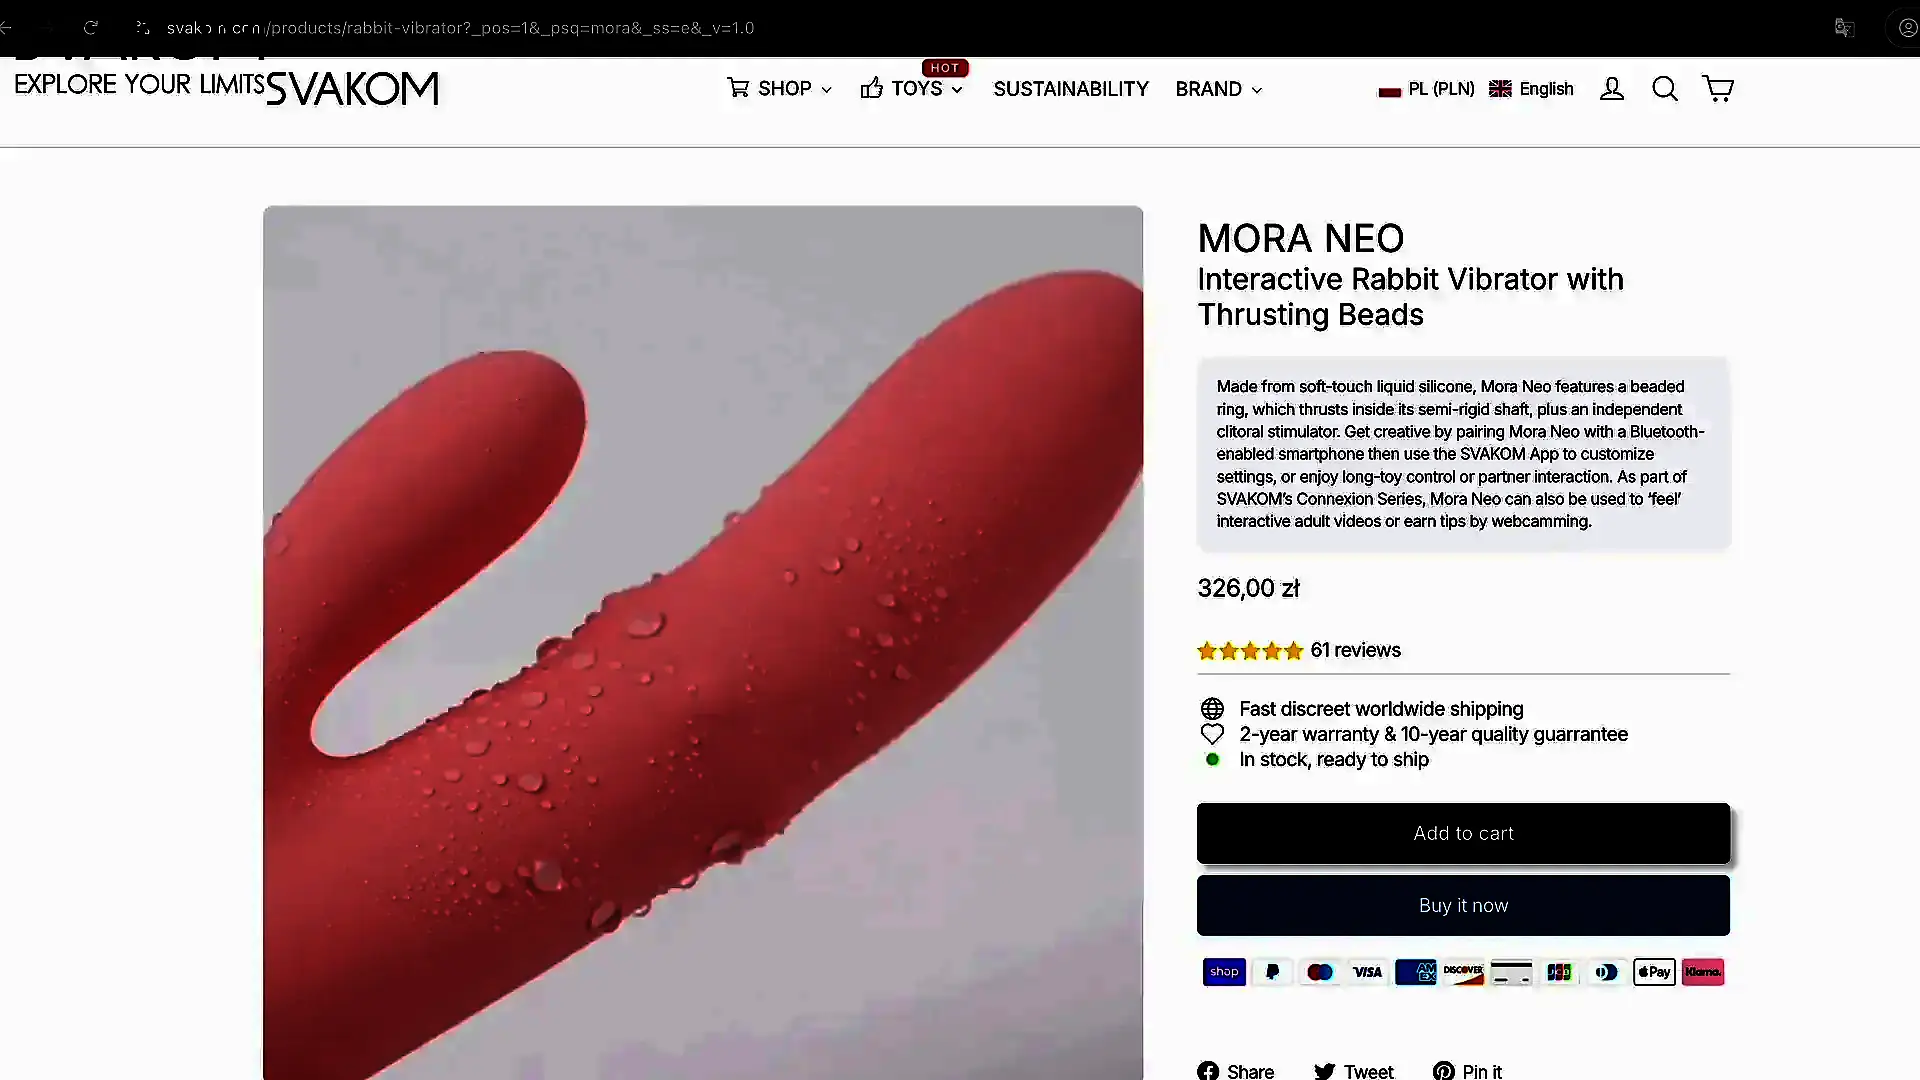Click the Twitter Tweet icon

1324,1071
